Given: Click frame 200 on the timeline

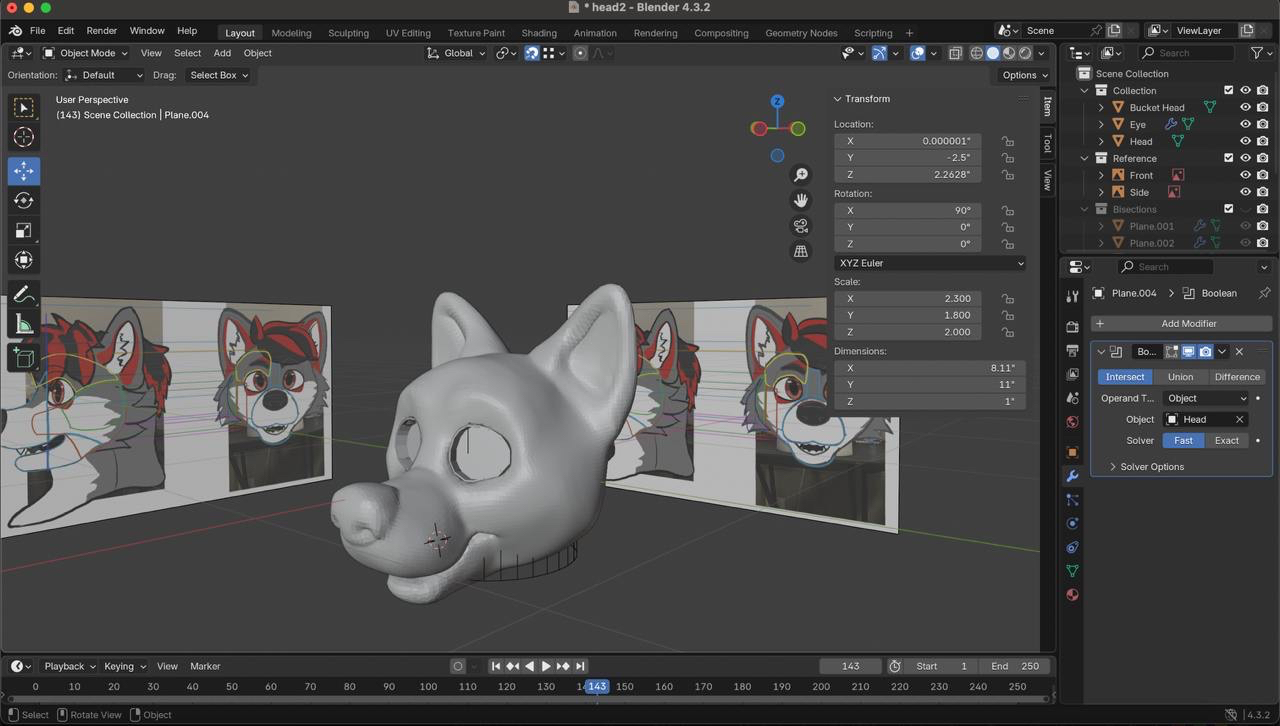Looking at the screenshot, I should click(x=821, y=687).
